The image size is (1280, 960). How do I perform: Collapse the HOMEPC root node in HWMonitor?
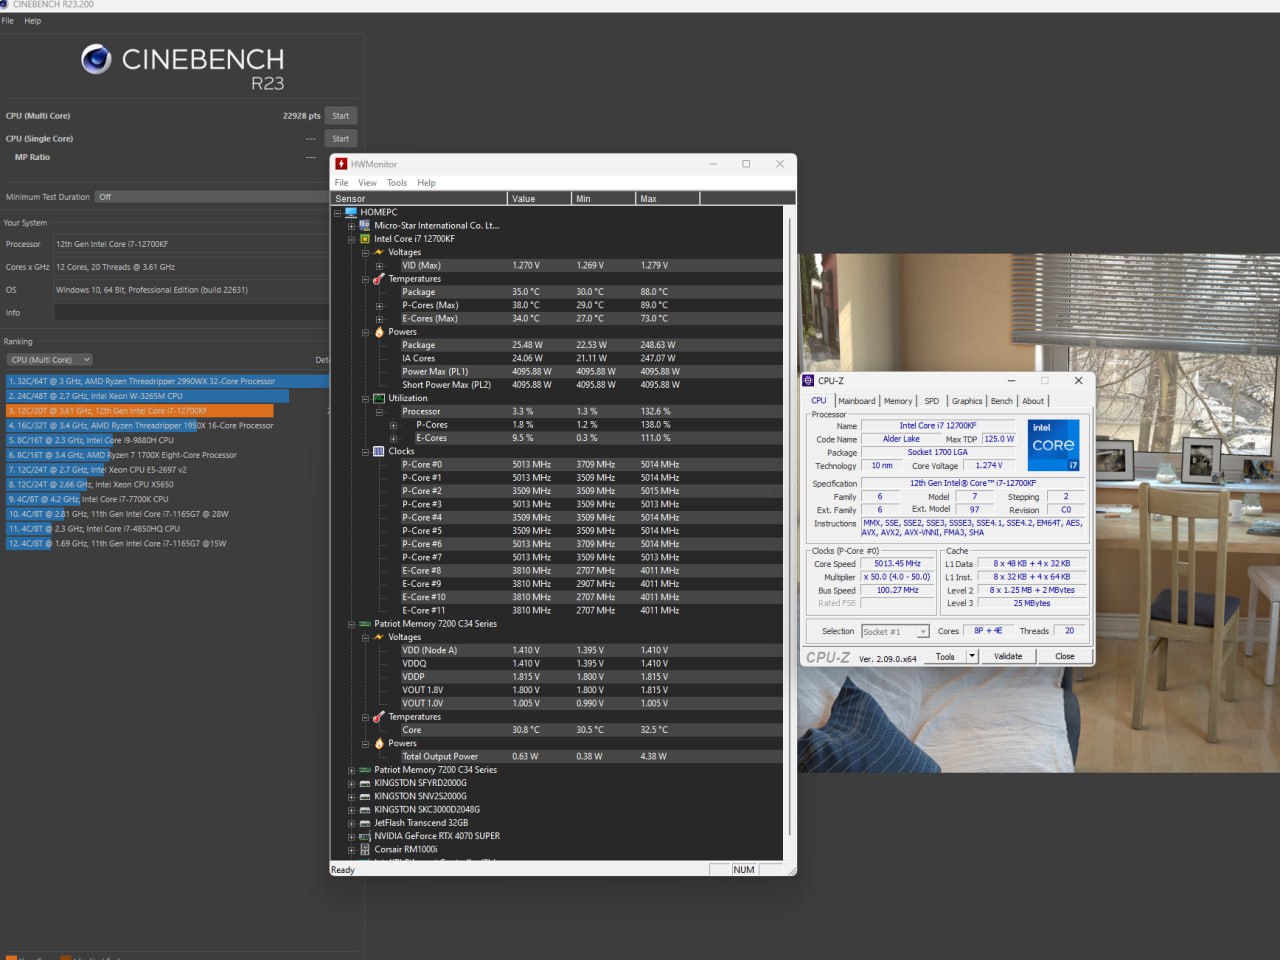tap(337, 212)
